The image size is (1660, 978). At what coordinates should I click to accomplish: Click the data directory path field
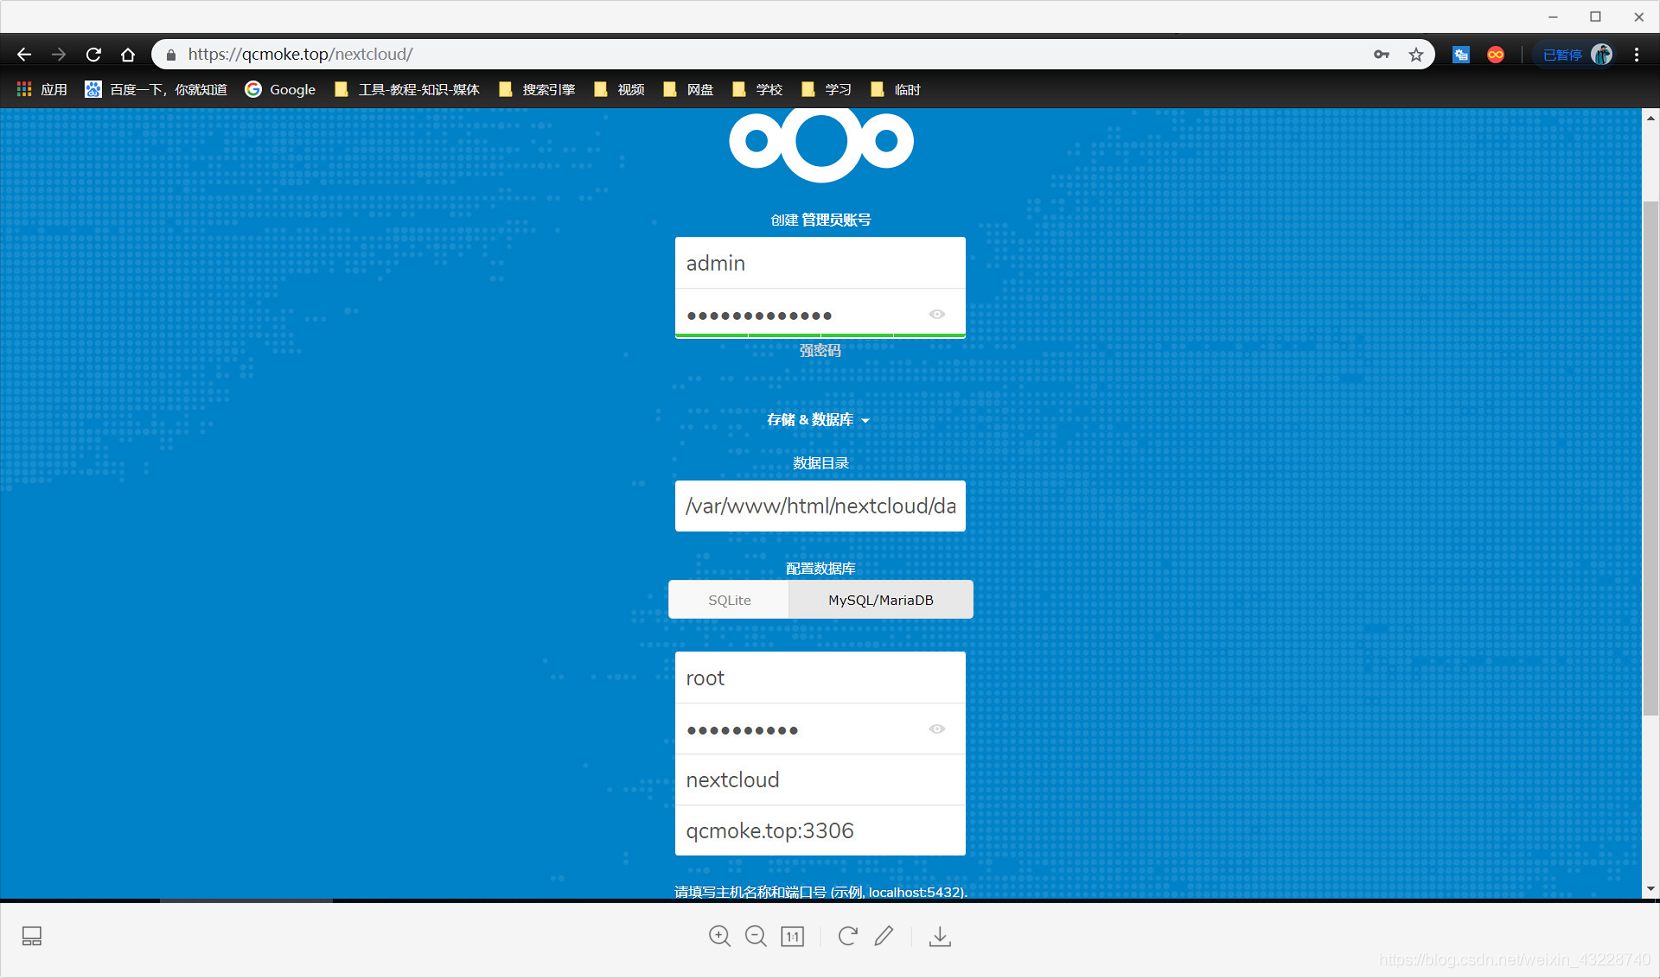tap(820, 506)
